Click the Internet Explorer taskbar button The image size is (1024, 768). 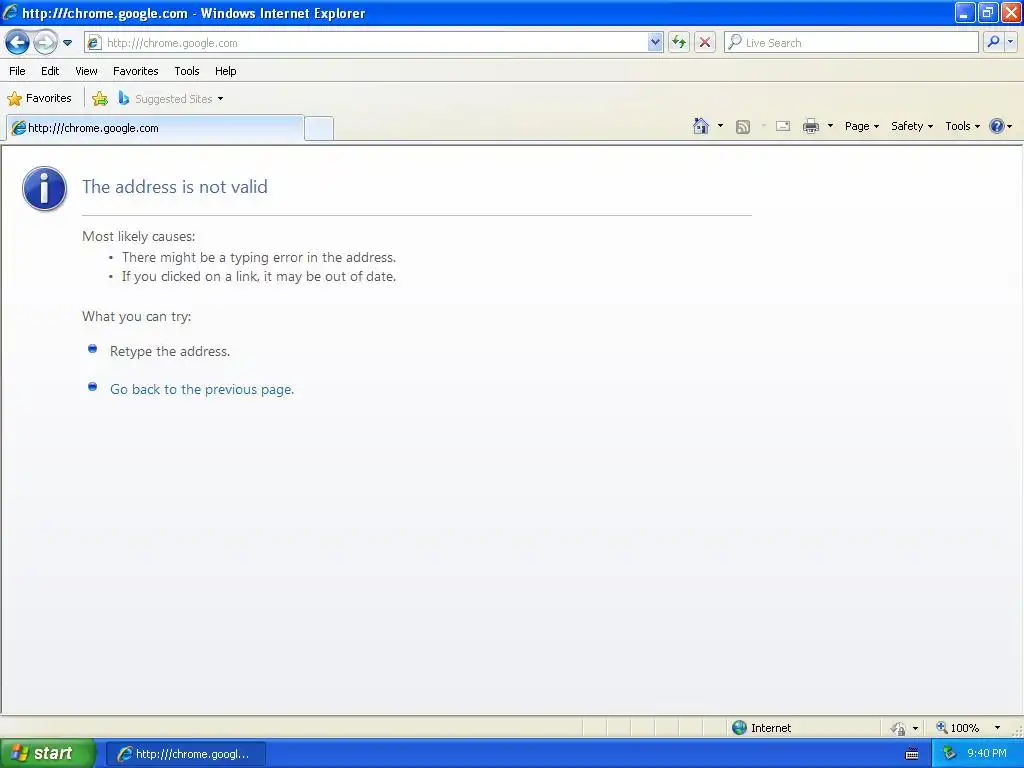[x=185, y=754]
